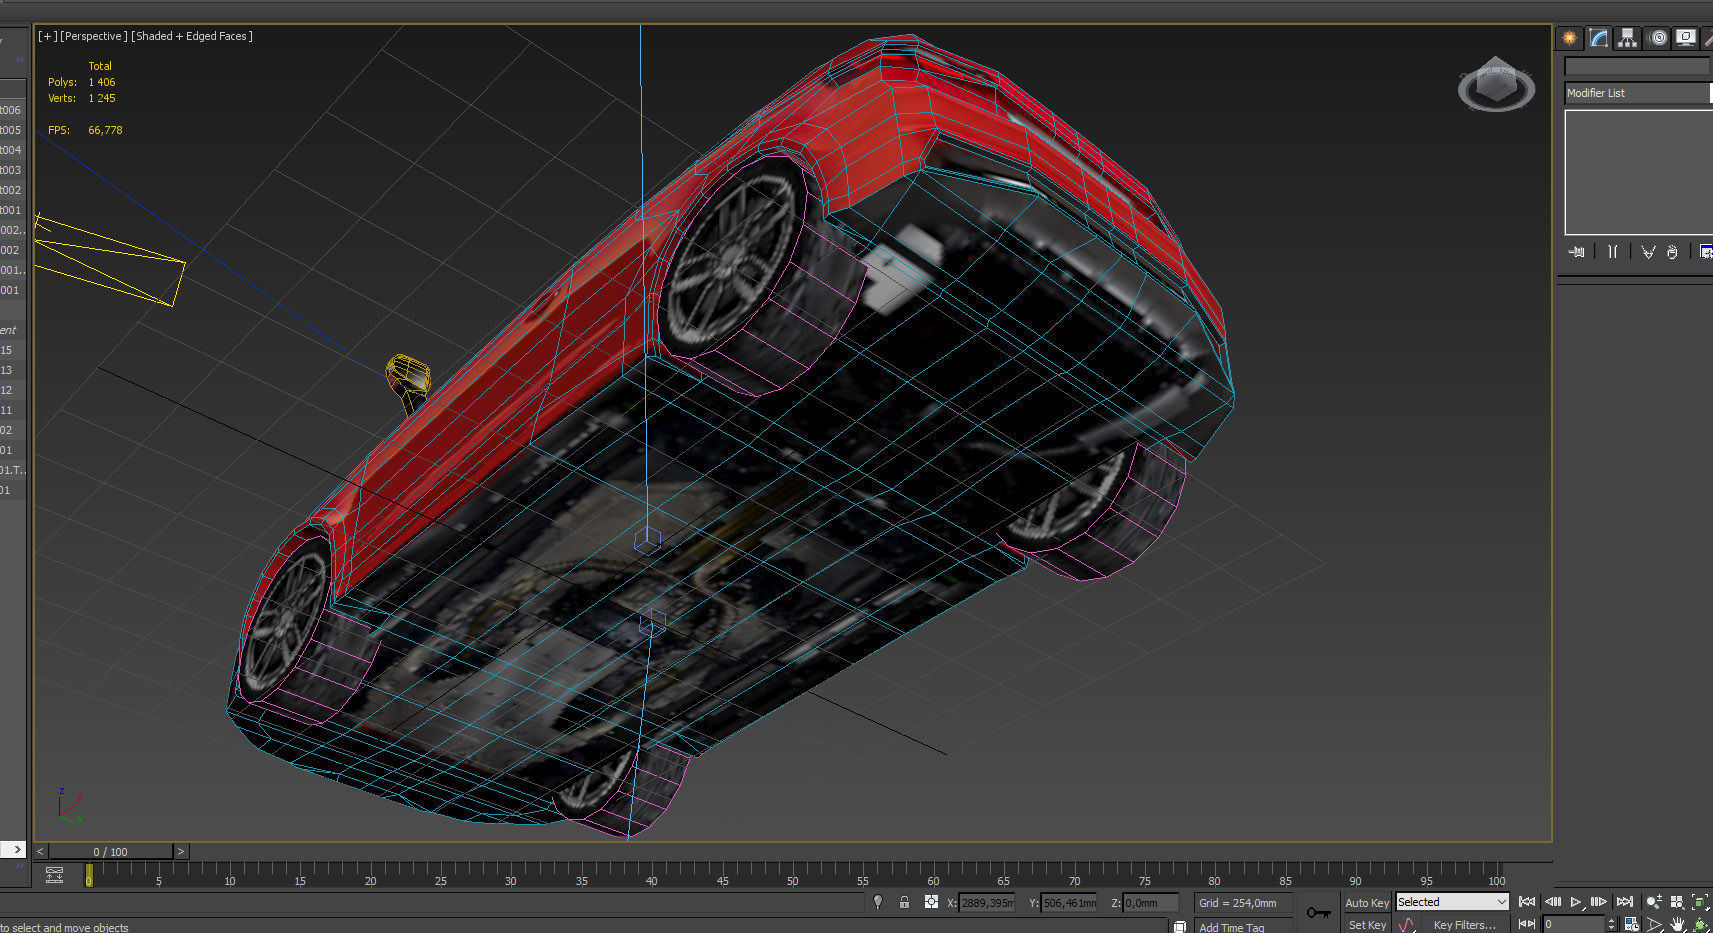This screenshot has height=933, width=1713.
Task: Click the time slider previous frame arrow
Action: pos(41,852)
